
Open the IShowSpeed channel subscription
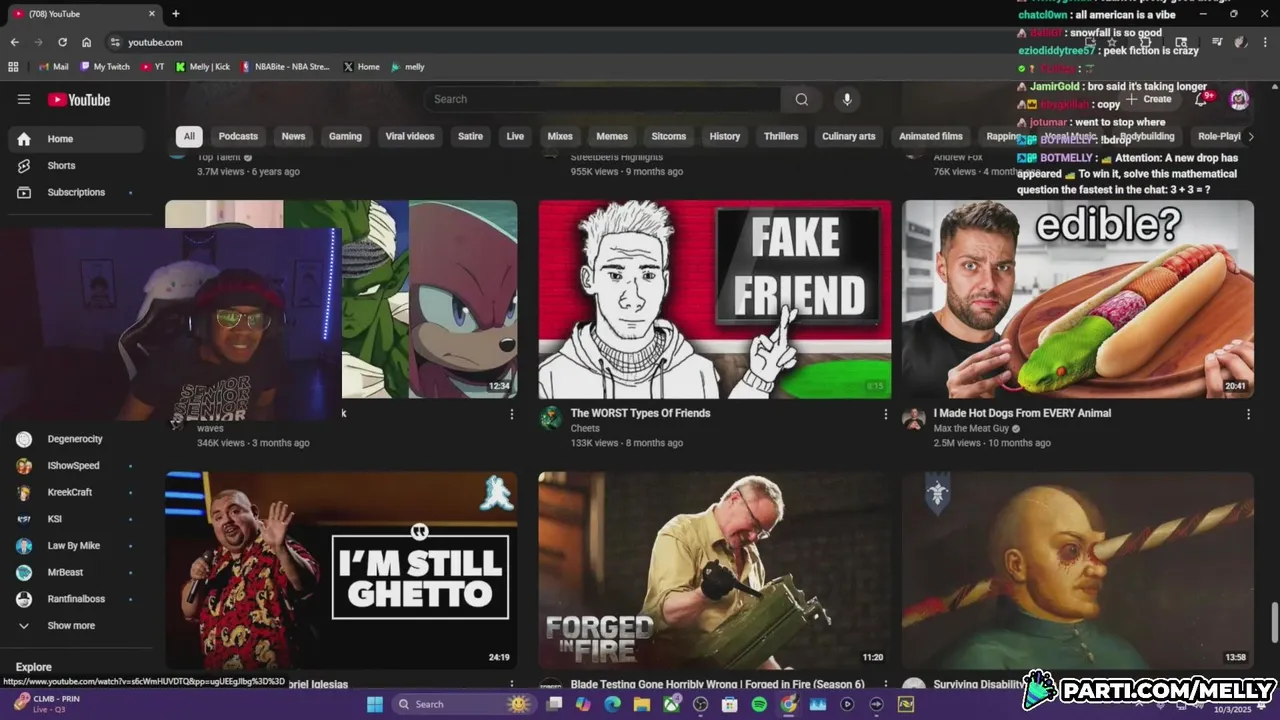(76, 466)
